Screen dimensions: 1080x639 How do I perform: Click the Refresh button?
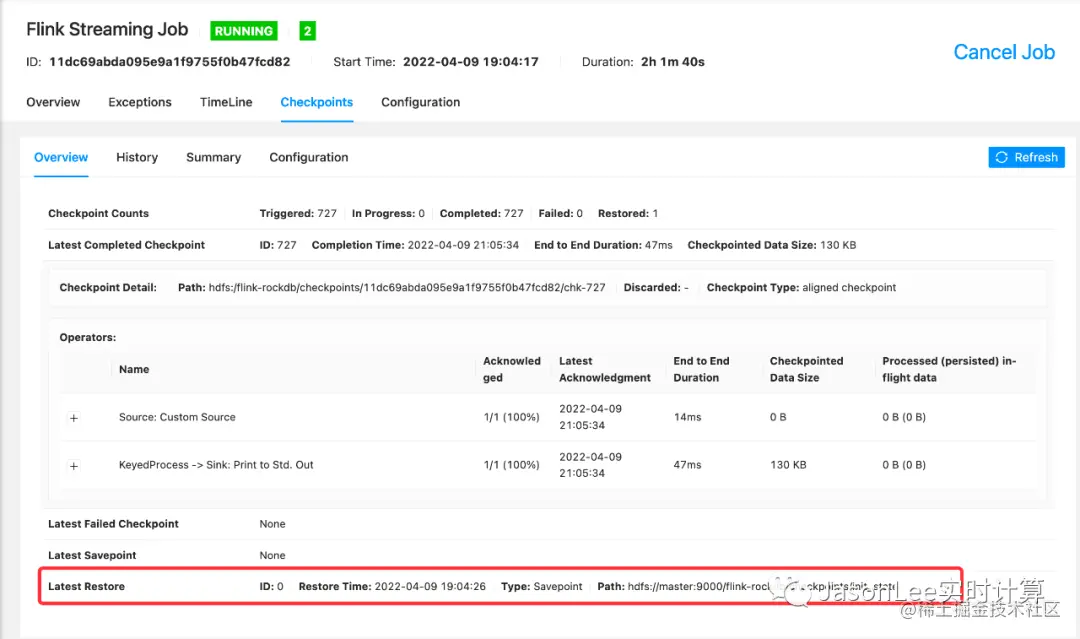click(1026, 157)
